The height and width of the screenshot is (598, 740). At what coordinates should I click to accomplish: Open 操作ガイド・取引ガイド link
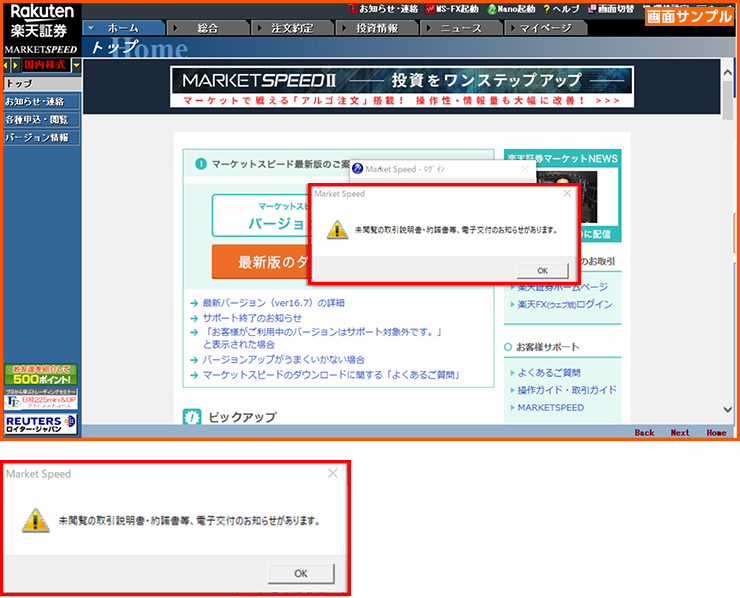coord(567,390)
